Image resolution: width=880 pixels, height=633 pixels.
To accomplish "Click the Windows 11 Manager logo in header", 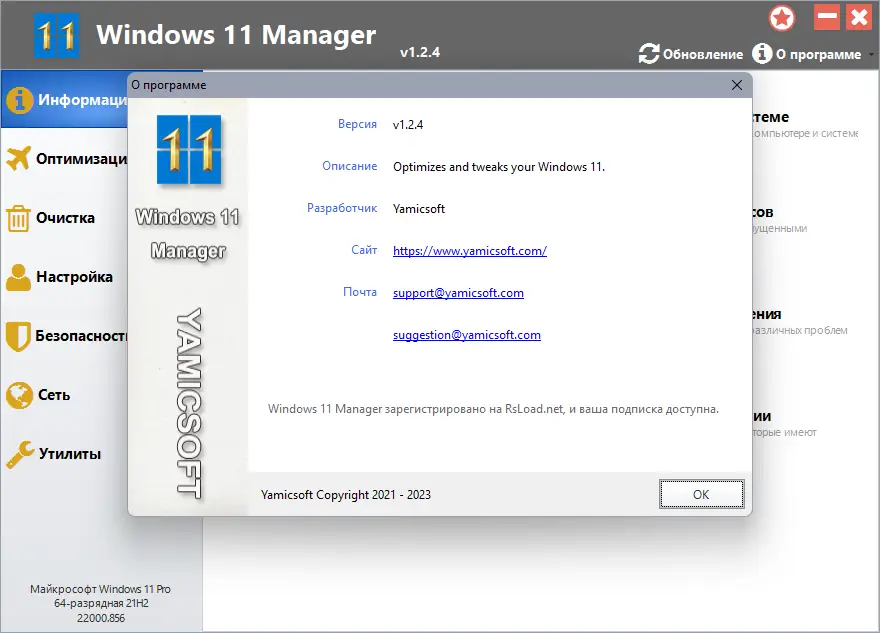I will tap(57, 36).
